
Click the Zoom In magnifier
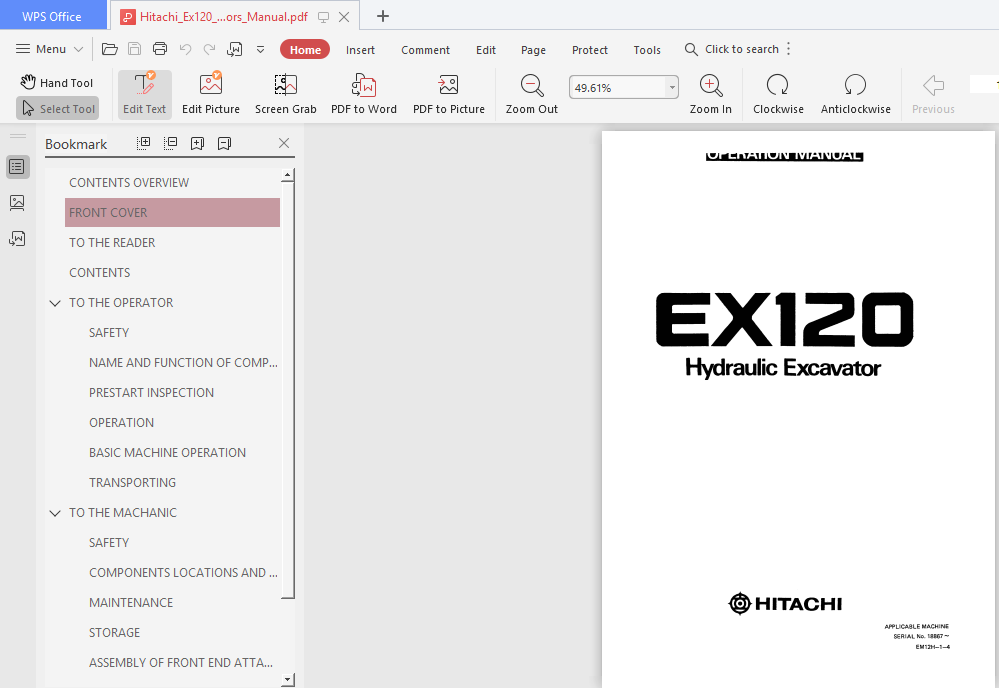pyautogui.click(x=710, y=94)
